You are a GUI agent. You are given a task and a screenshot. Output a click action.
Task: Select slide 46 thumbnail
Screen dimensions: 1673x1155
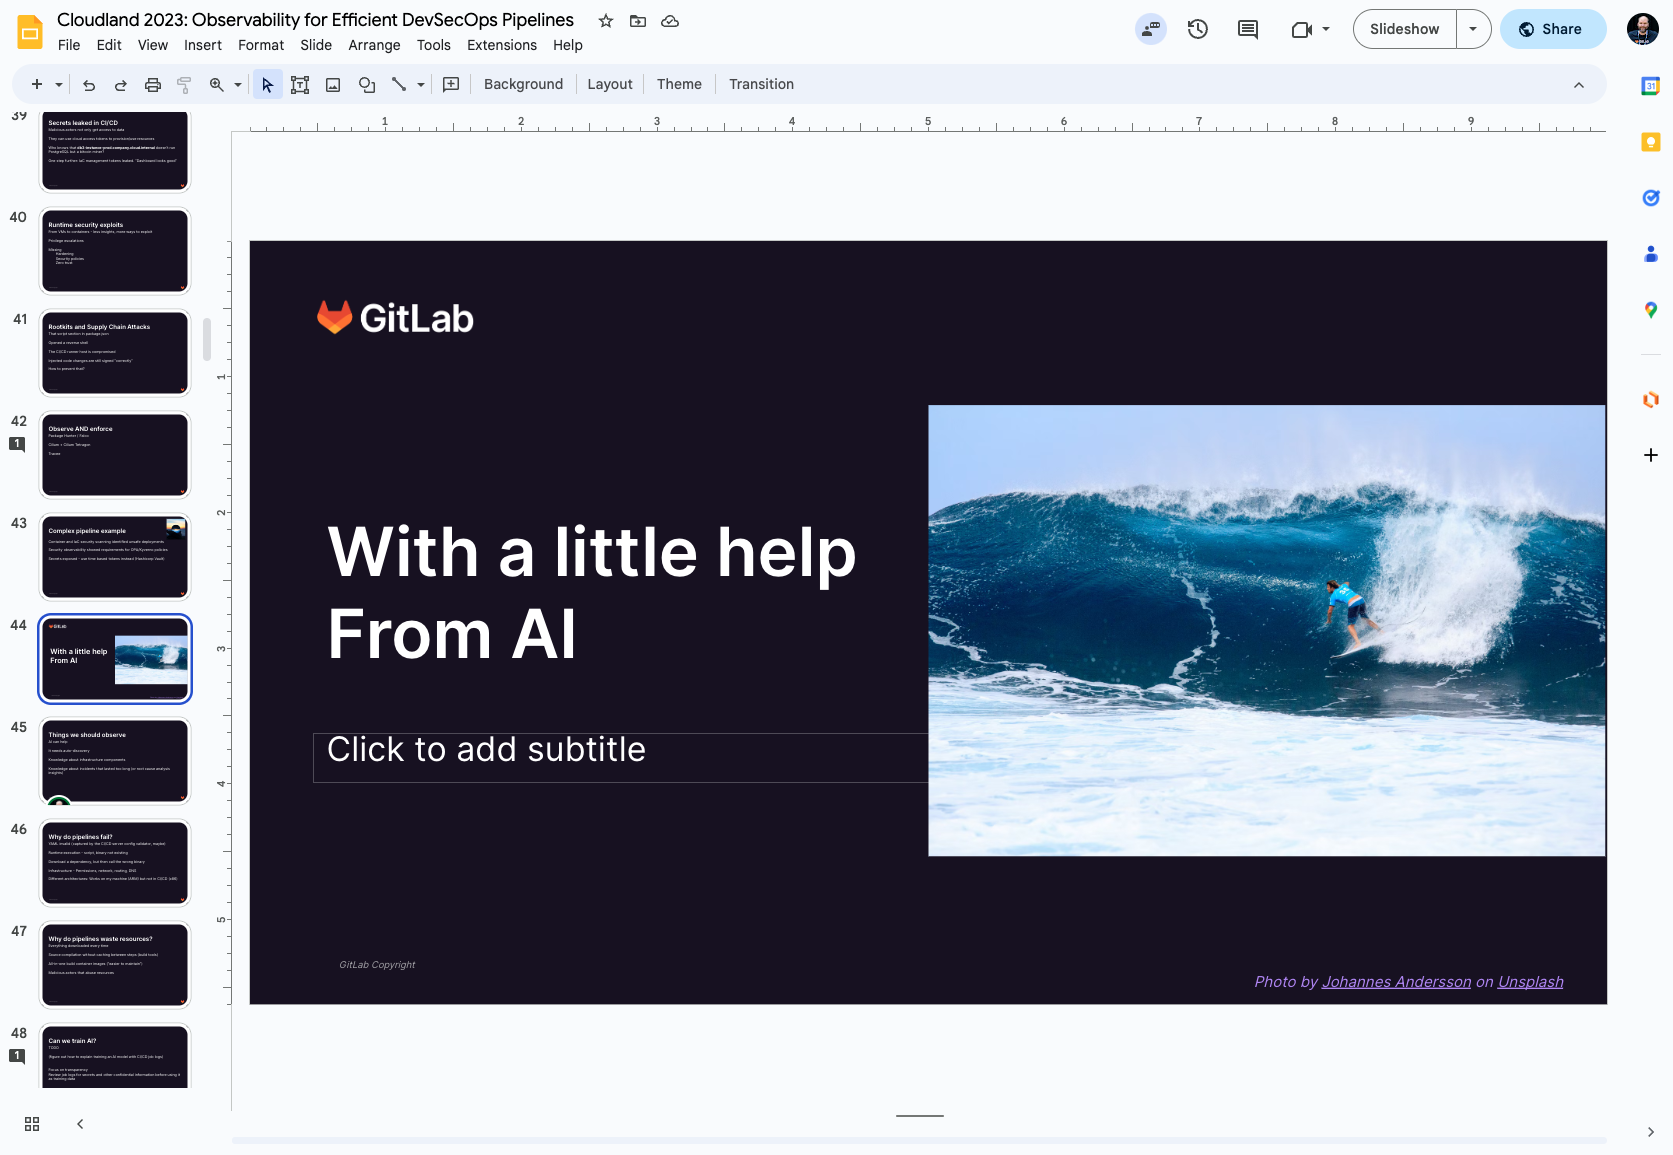tap(115, 863)
